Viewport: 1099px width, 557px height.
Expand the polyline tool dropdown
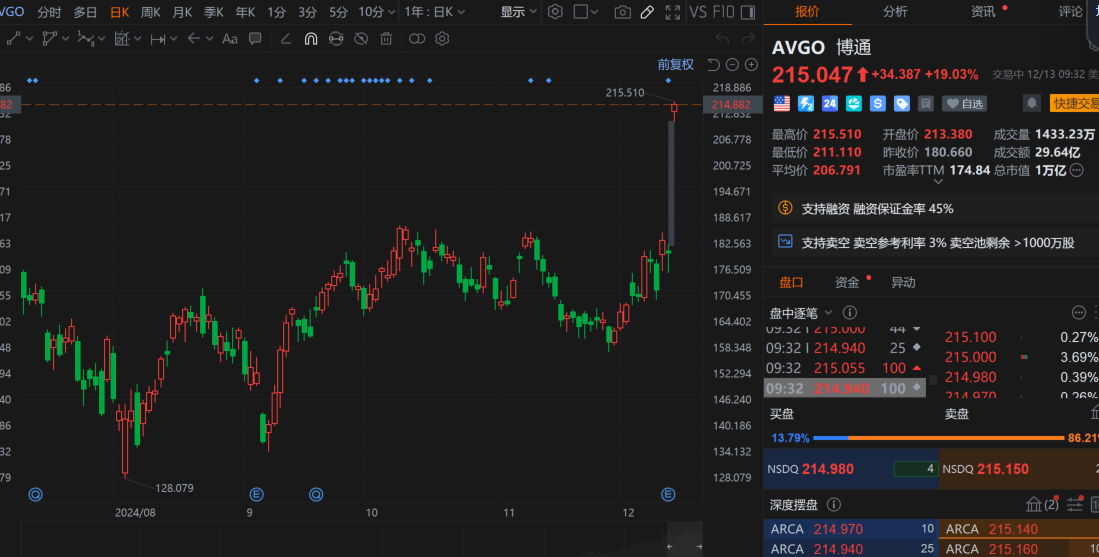66,39
